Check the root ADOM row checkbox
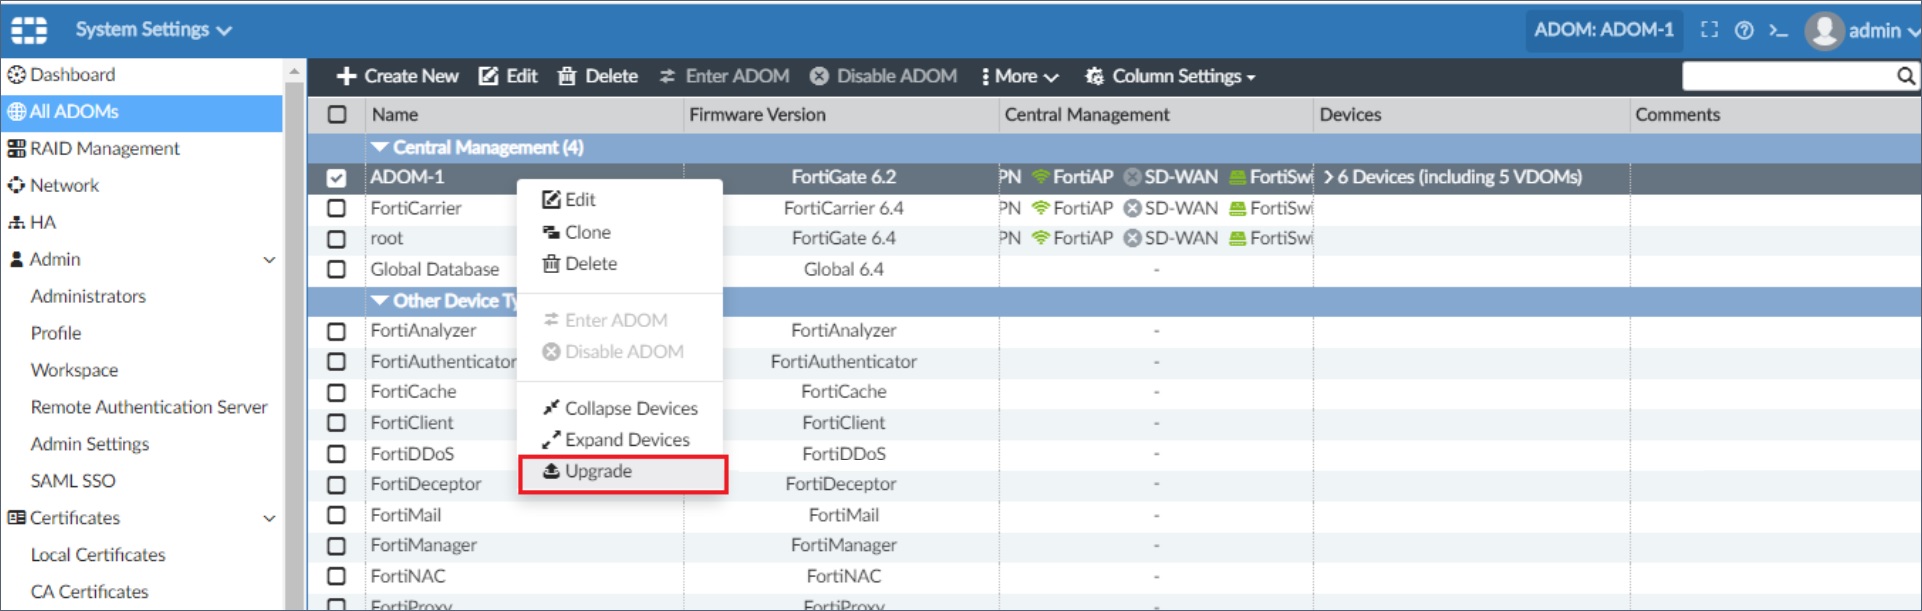Viewport: 1922px width, 611px height. point(337,239)
